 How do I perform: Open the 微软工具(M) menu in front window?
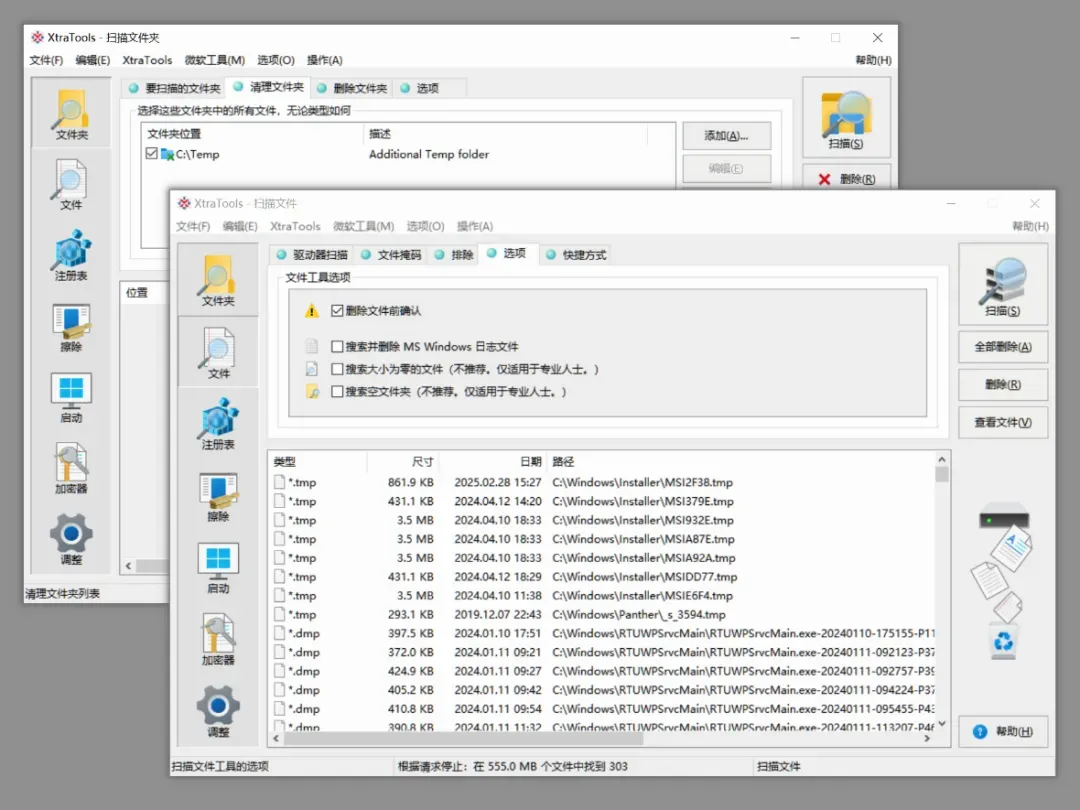(x=363, y=226)
